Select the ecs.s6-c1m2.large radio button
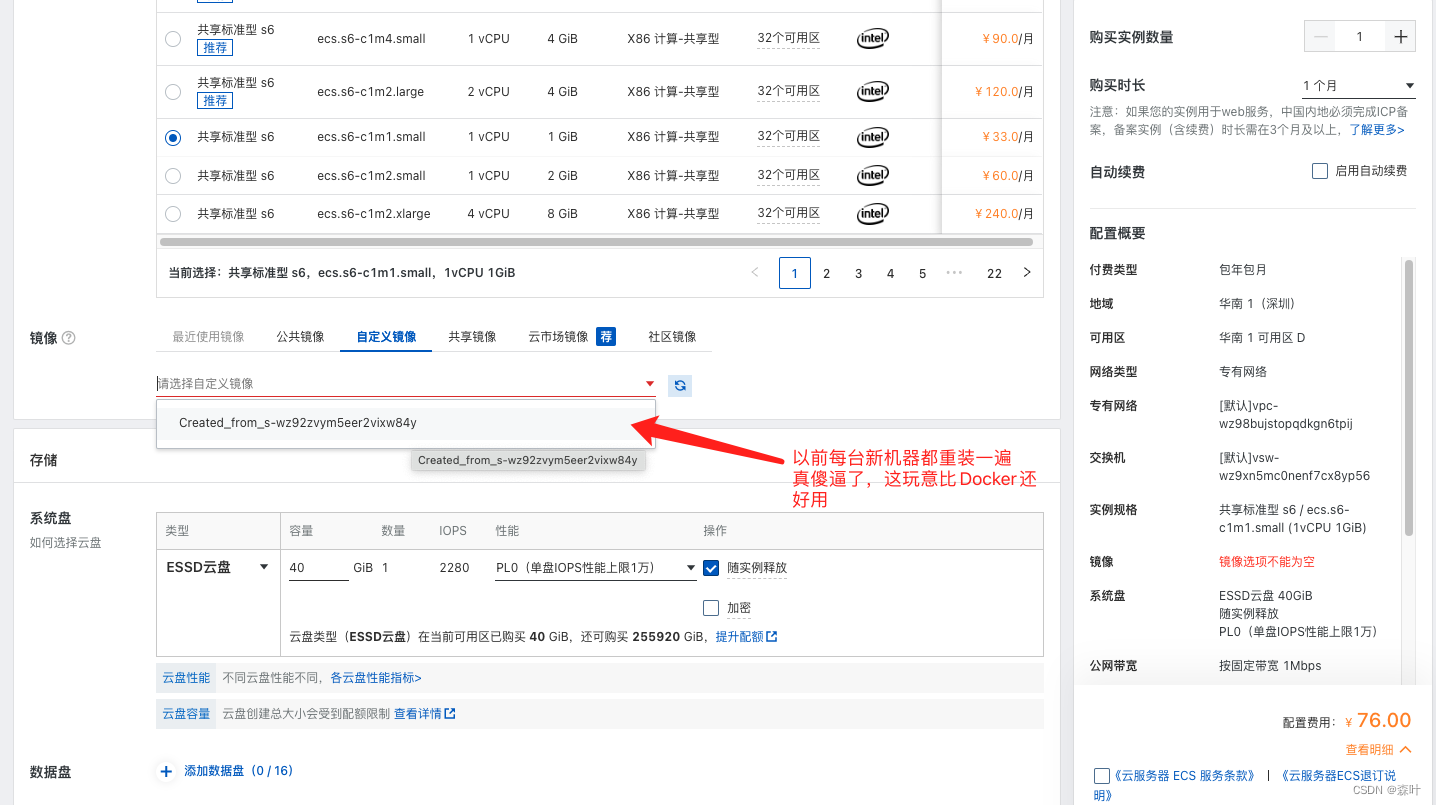1436x805 pixels. click(x=173, y=92)
